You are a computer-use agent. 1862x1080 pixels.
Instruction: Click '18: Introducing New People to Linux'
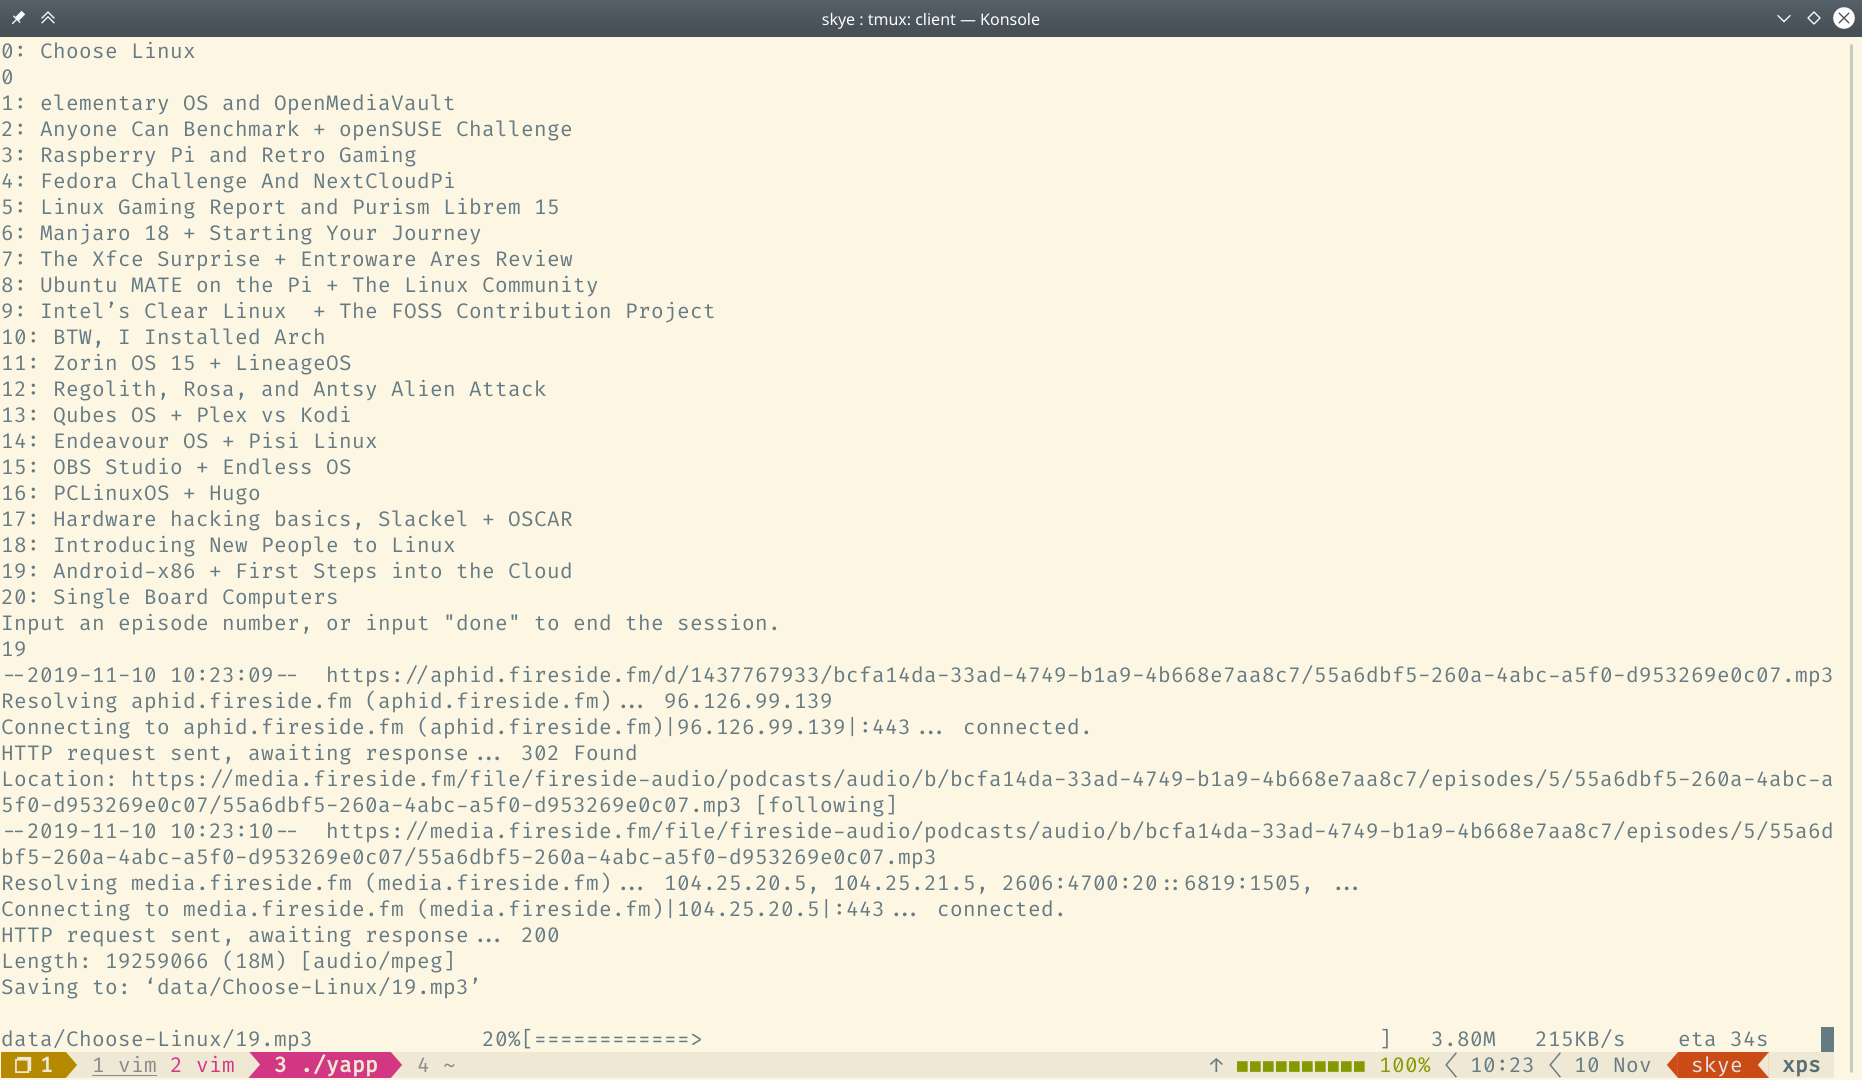(x=228, y=545)
